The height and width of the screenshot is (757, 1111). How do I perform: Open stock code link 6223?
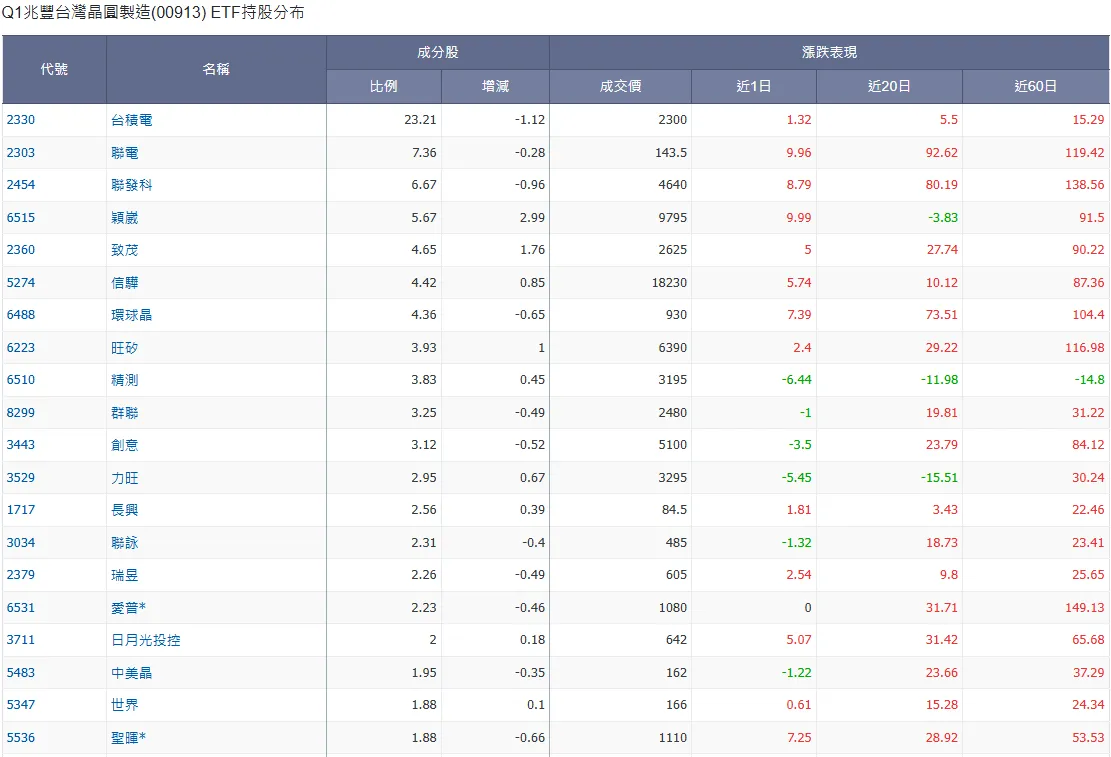[x=21, y=347]
